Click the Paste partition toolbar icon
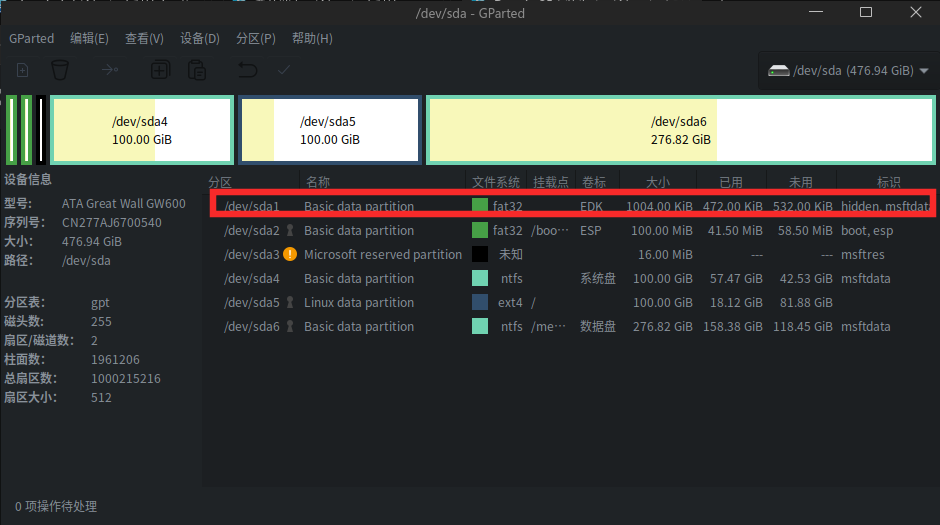940x525 pixels. click(x=197, y=71)
